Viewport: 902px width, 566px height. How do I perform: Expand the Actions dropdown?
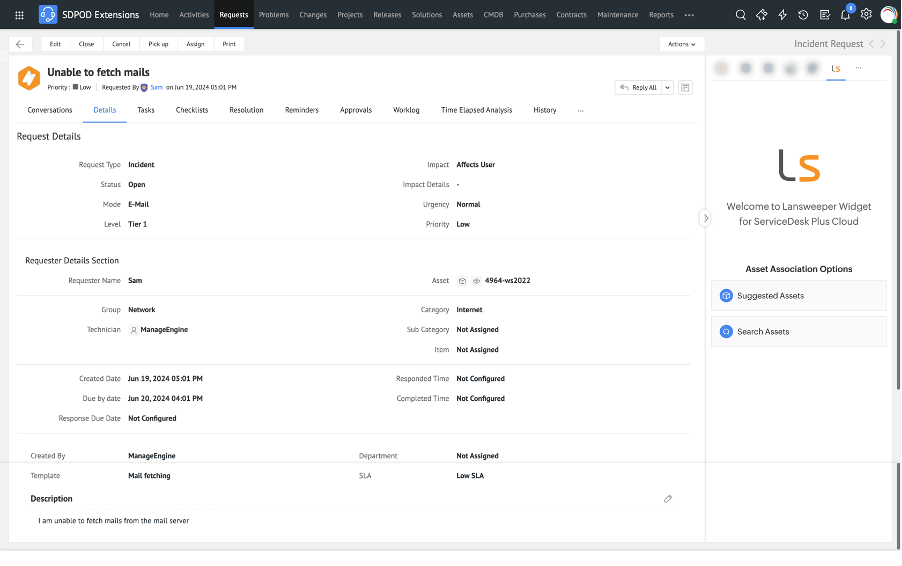point(682,44)
